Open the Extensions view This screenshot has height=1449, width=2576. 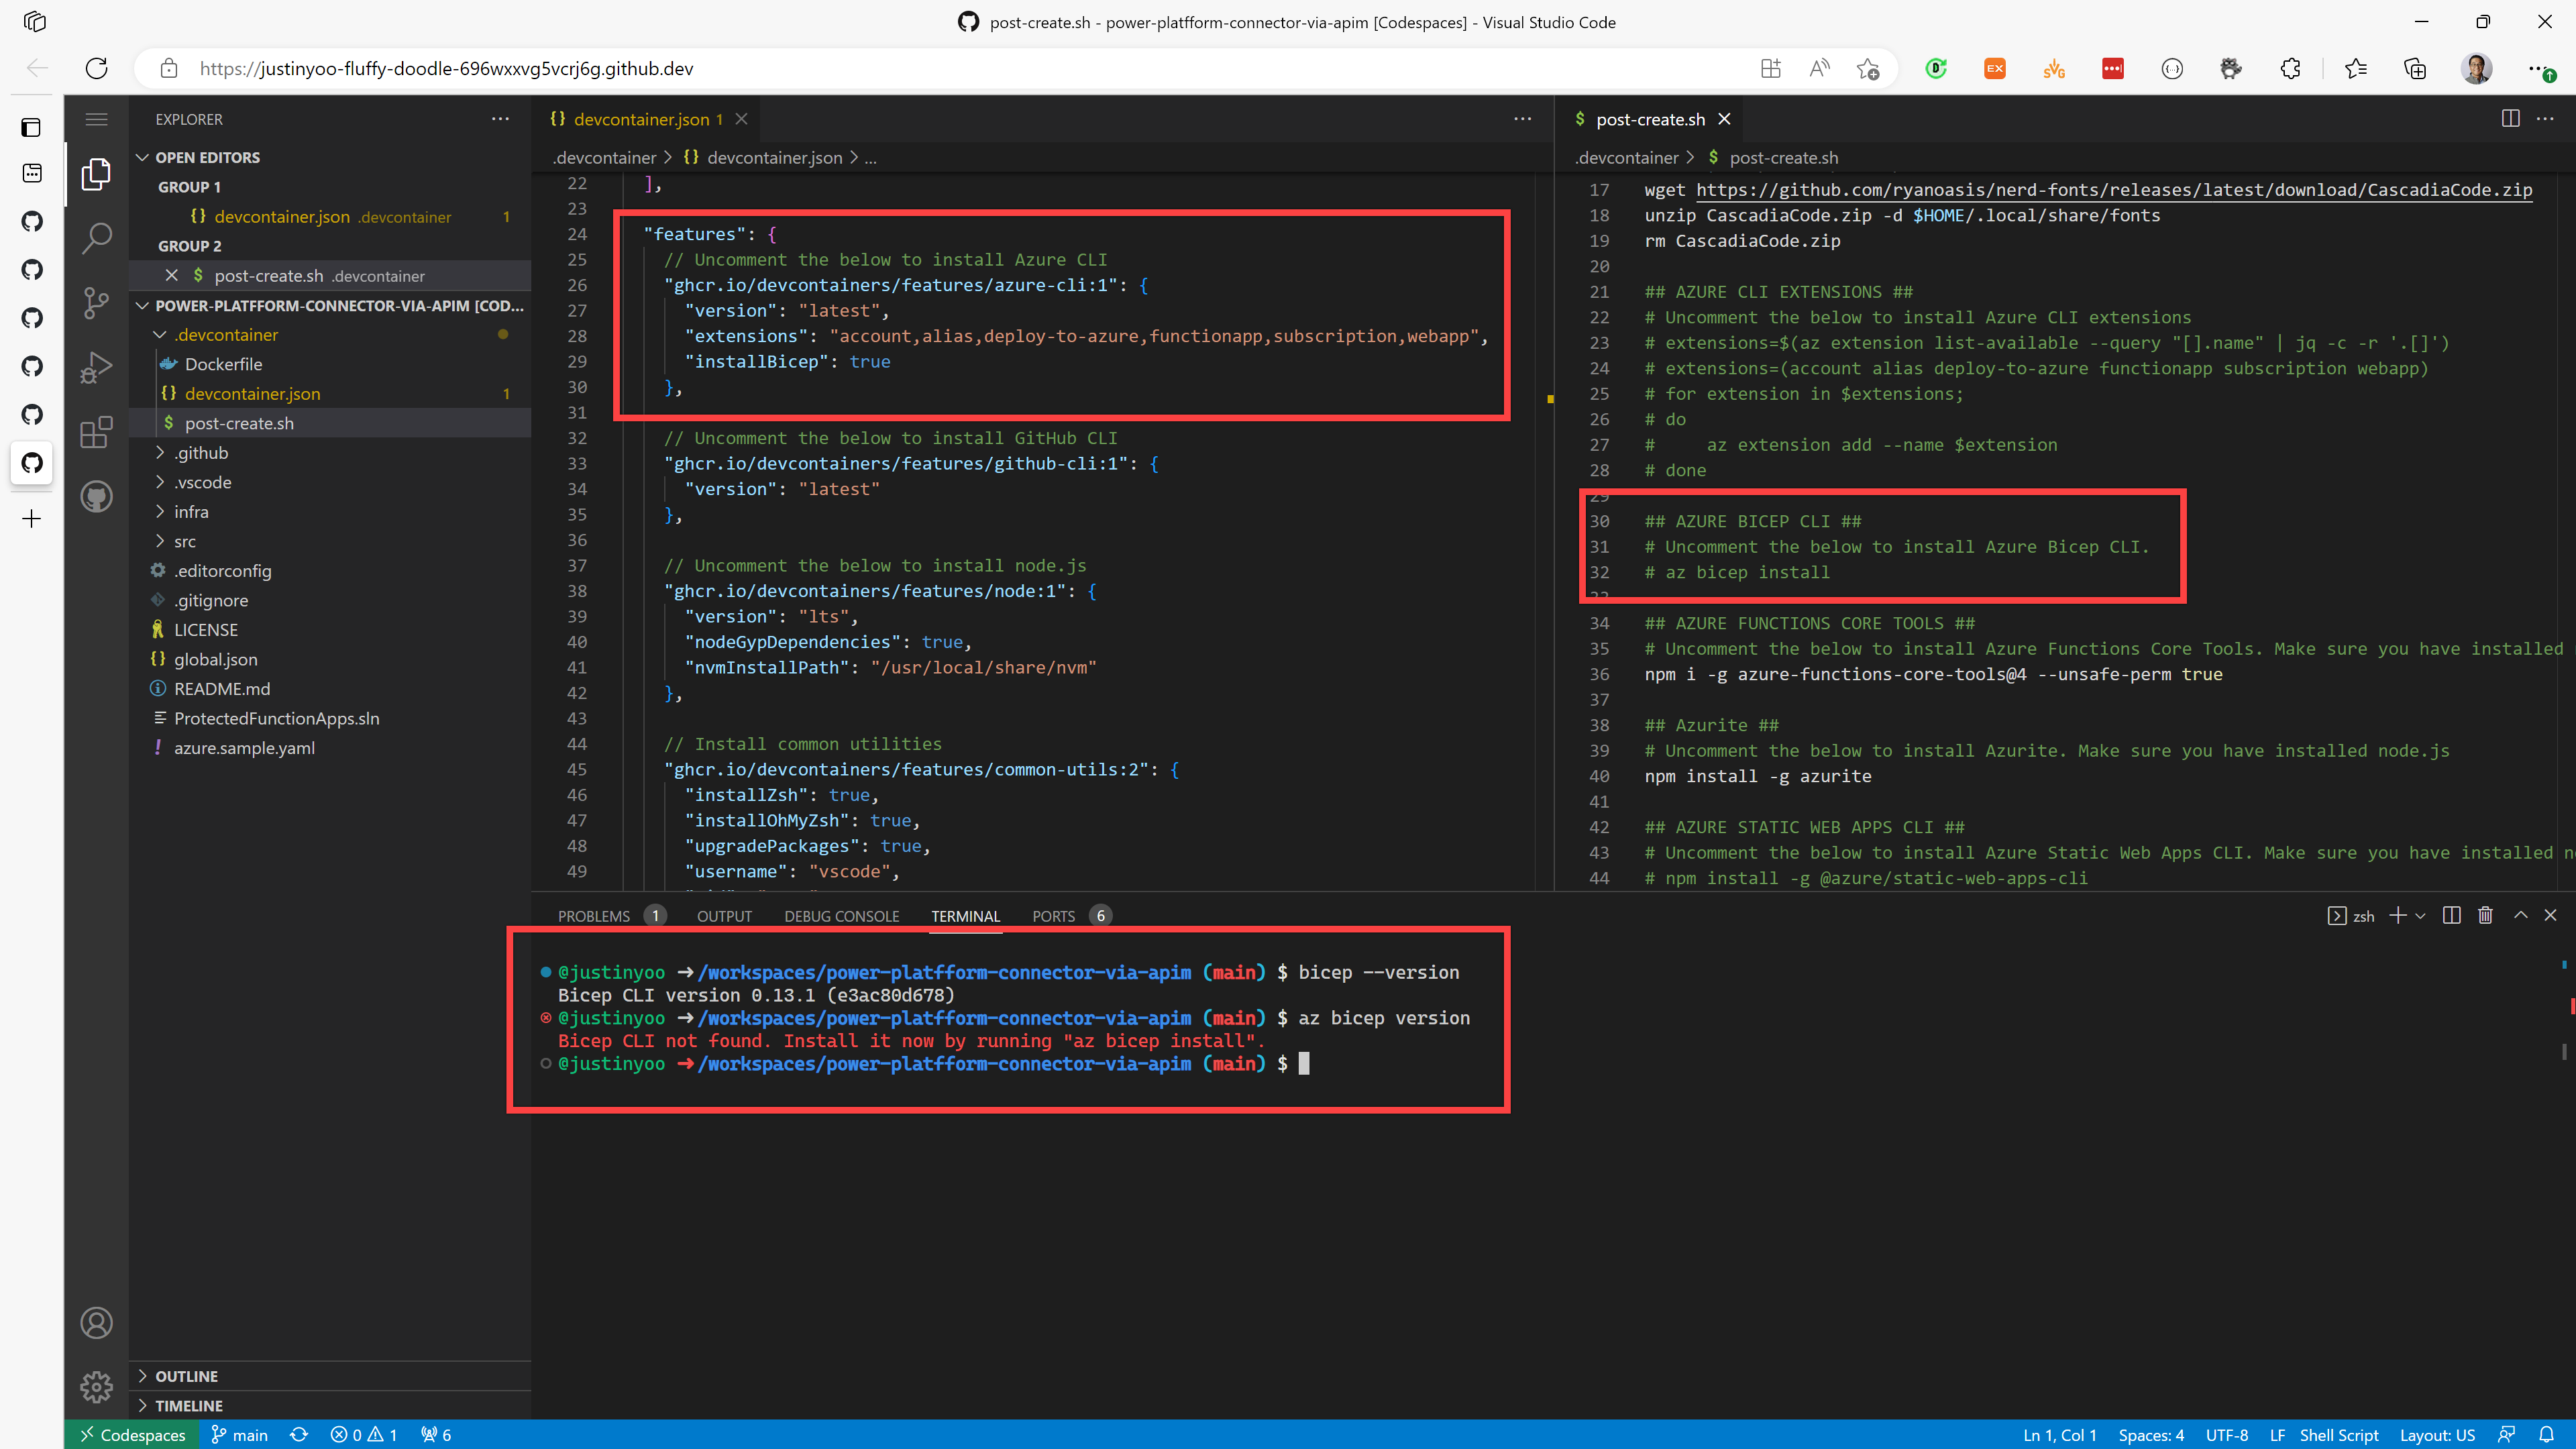click(x=96, y=432)
